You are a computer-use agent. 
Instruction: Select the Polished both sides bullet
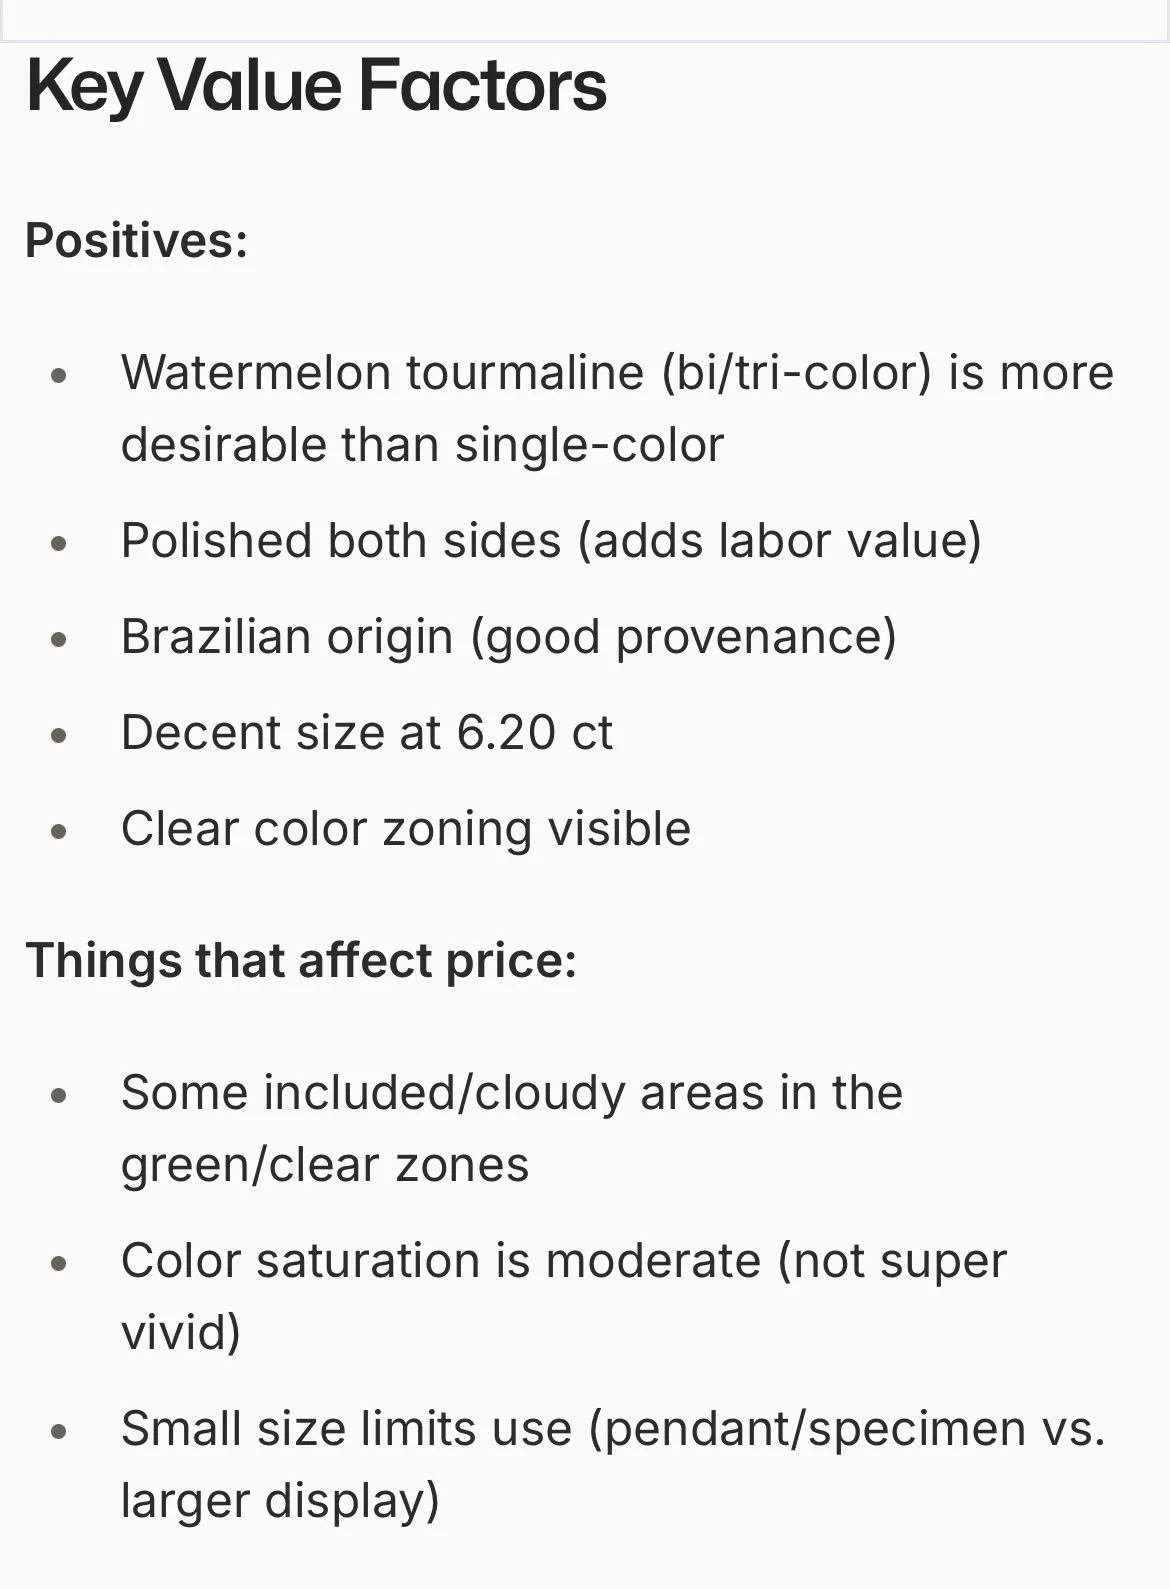tap(551, 541)
